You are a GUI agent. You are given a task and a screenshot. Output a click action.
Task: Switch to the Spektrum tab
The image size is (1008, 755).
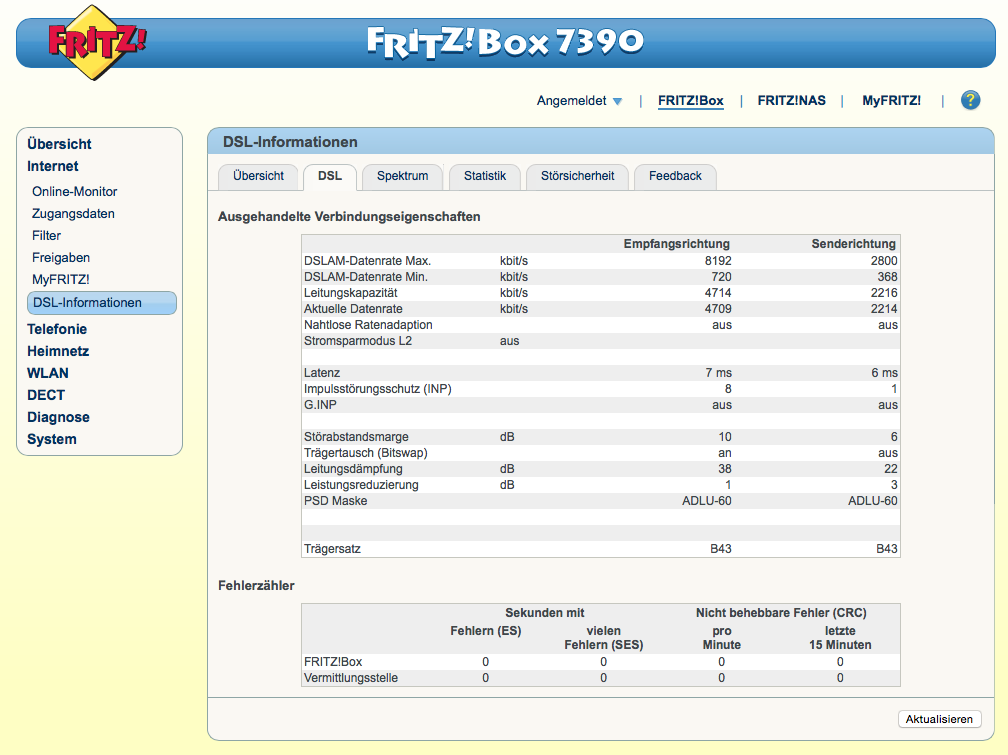pos(402,176)
